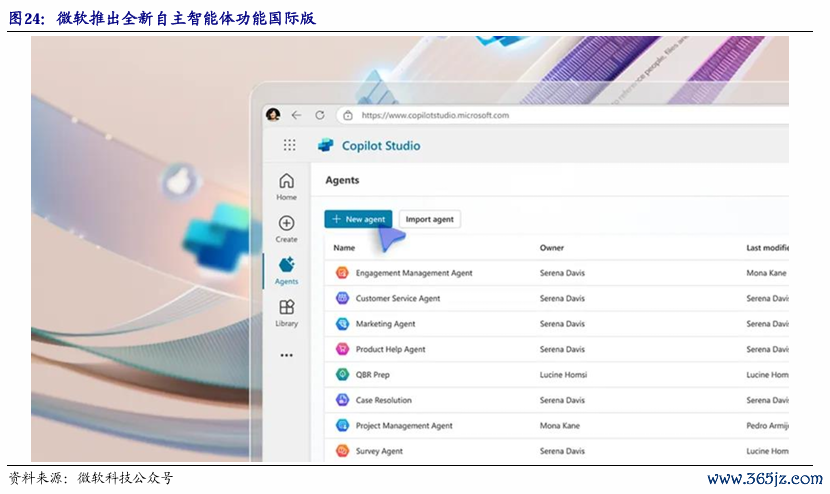Click the Copilot Studio logo
830x494 pixels.
click(x=326, y=145)
